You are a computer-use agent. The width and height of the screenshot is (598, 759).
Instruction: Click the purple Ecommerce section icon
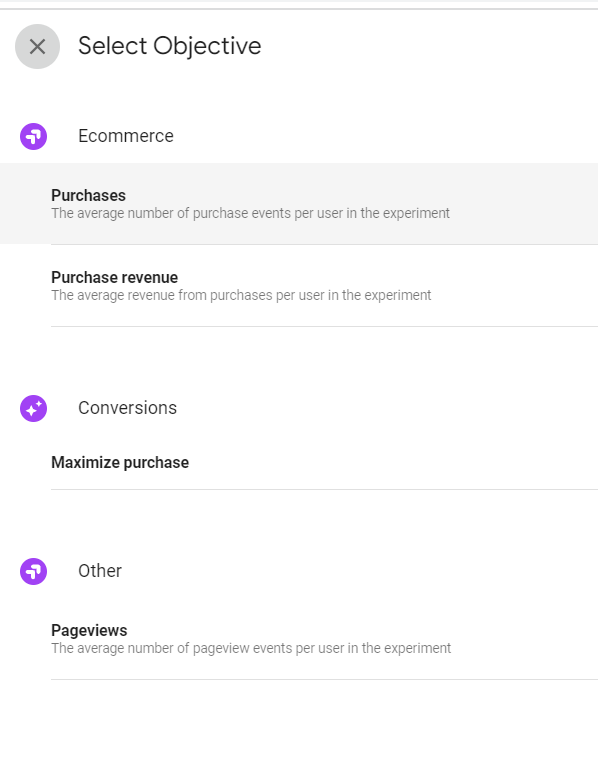tap(33, 137)
